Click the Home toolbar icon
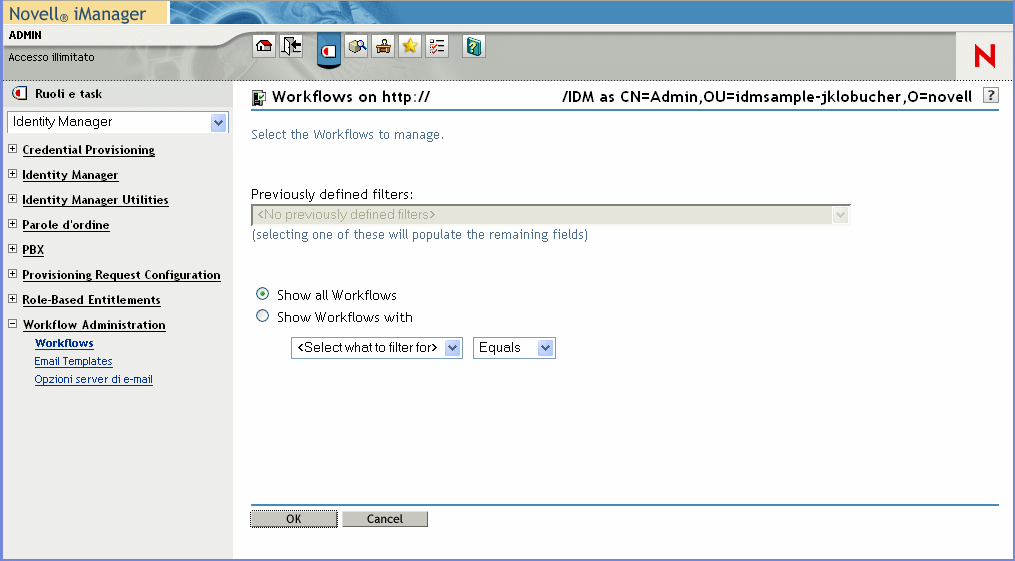 point(264,46)
